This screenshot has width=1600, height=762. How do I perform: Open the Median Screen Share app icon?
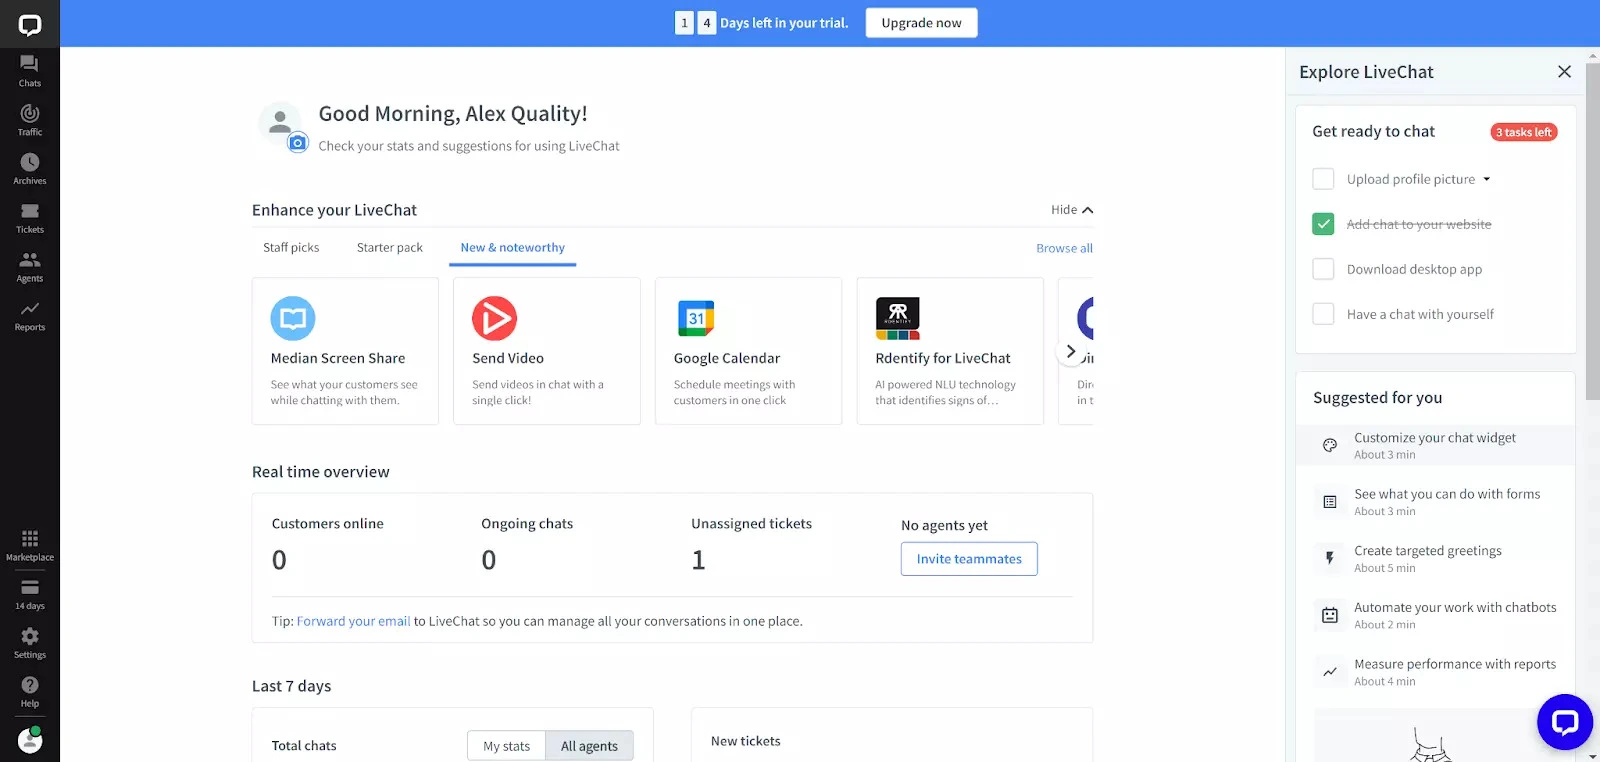coord(293,319)
